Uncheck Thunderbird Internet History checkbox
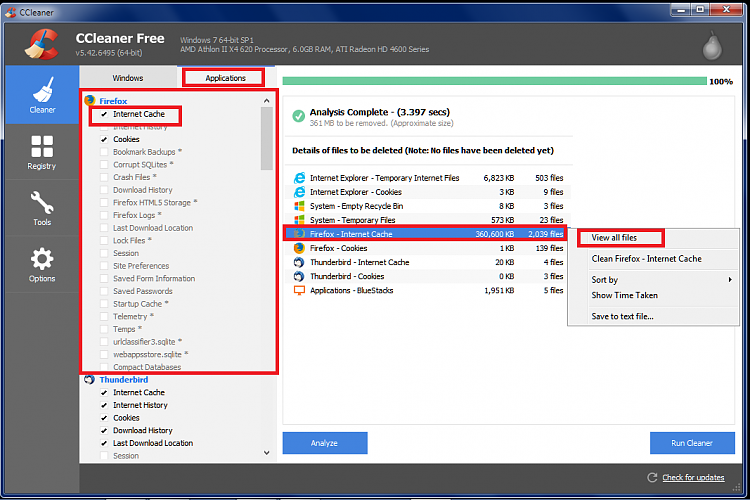 pos(104,405)
